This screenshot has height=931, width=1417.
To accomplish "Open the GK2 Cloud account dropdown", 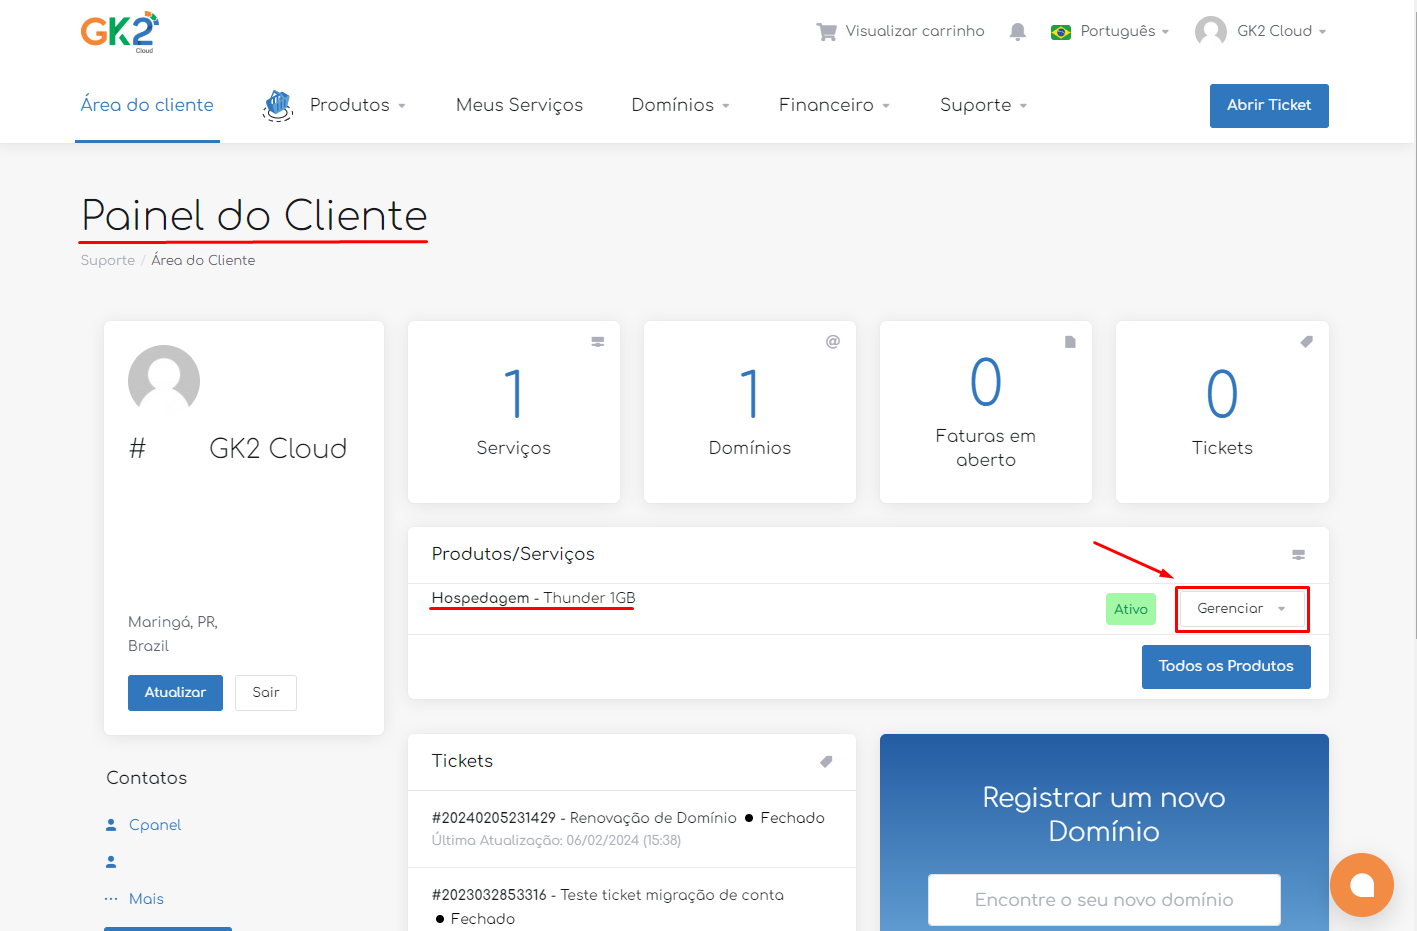I will pyautogui.click(x=1281, y=31).
